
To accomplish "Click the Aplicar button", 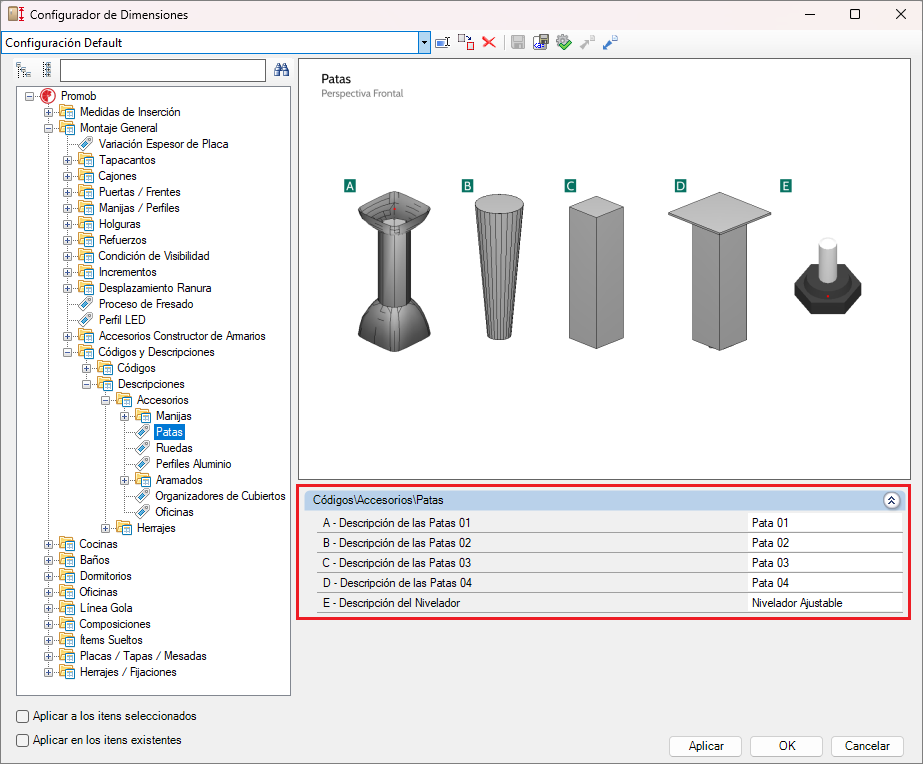I will 706,746.
